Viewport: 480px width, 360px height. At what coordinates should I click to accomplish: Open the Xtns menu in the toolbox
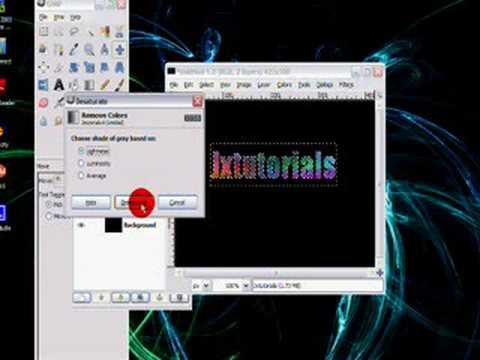pyautogui.click(x=59, y=17)
